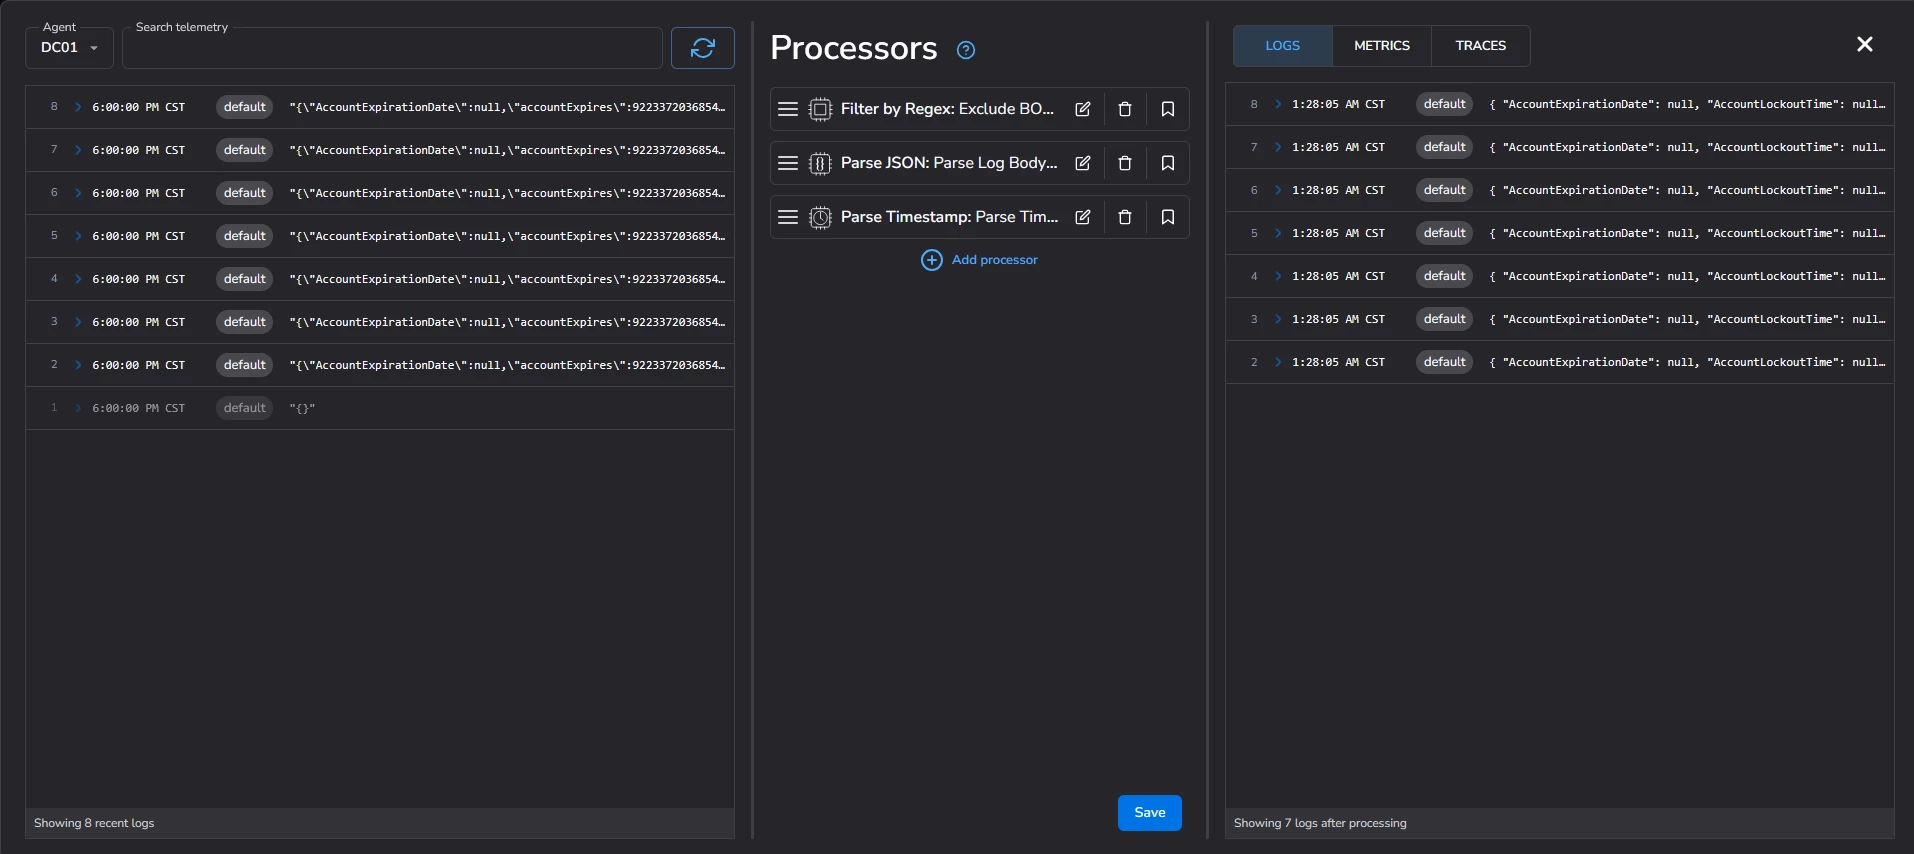
Task: Save the processor configuration
Action: click(1149, 813)
